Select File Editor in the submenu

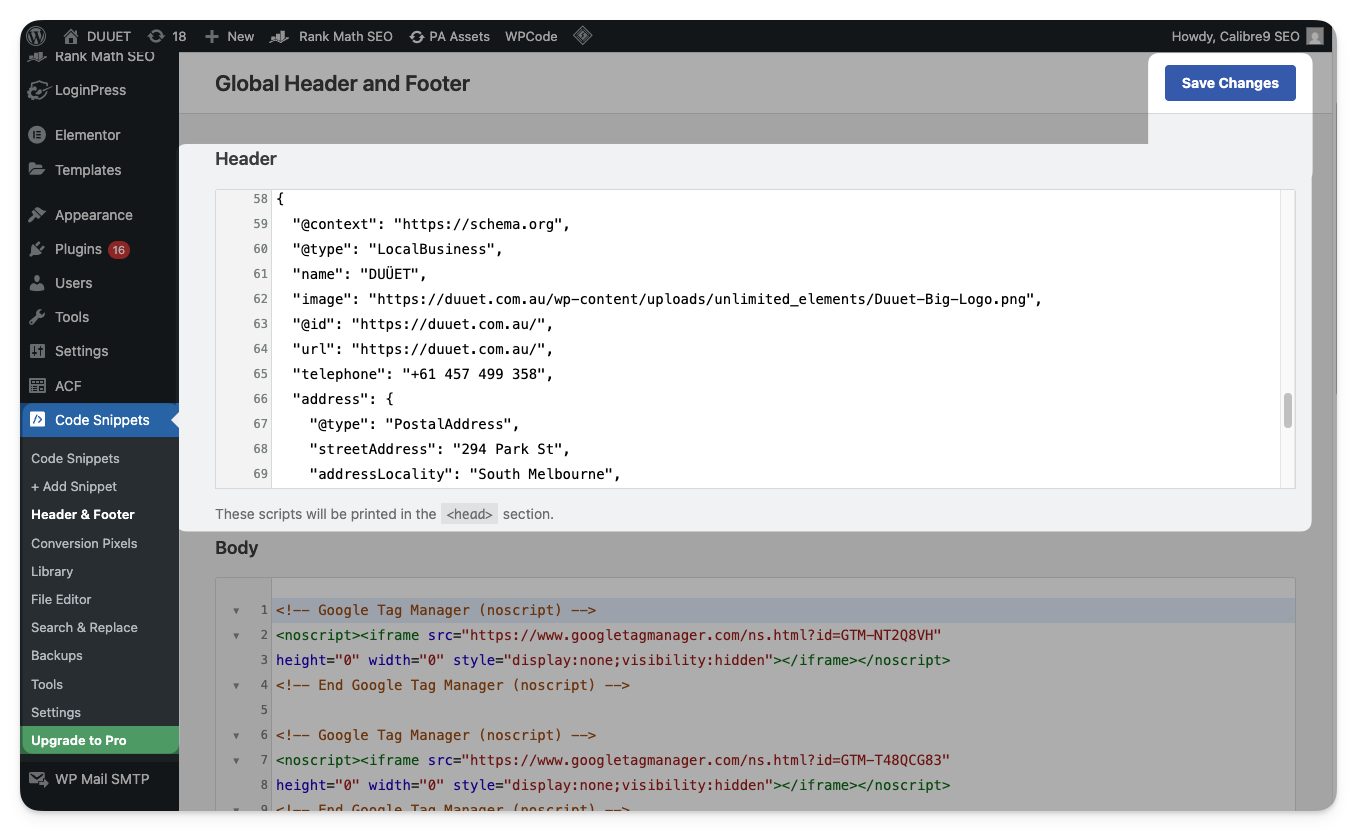point(61,599)
